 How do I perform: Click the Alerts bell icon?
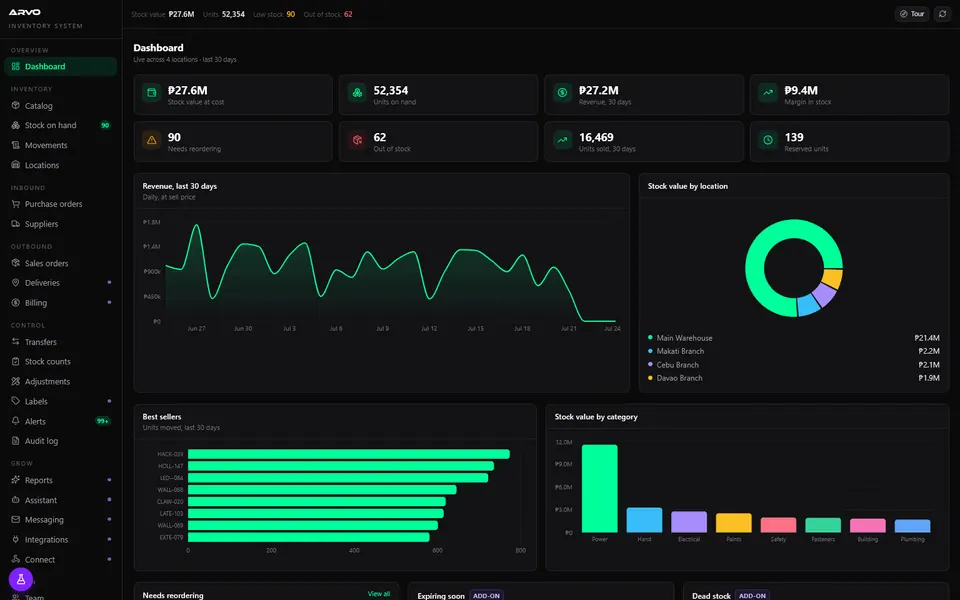[16, 421]
